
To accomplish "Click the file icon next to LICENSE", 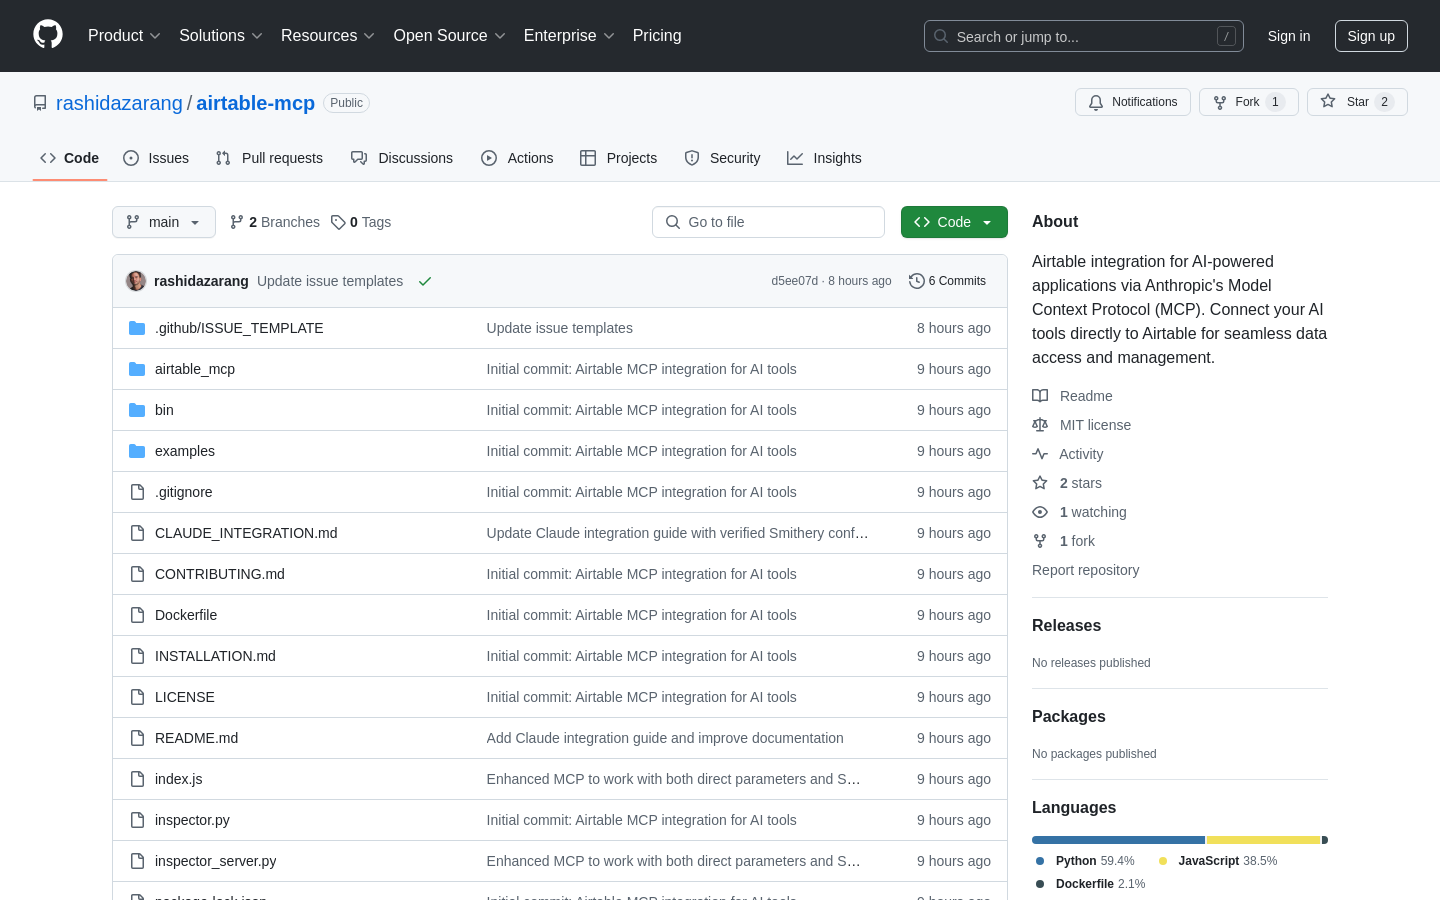I will [x=137, y=697].
